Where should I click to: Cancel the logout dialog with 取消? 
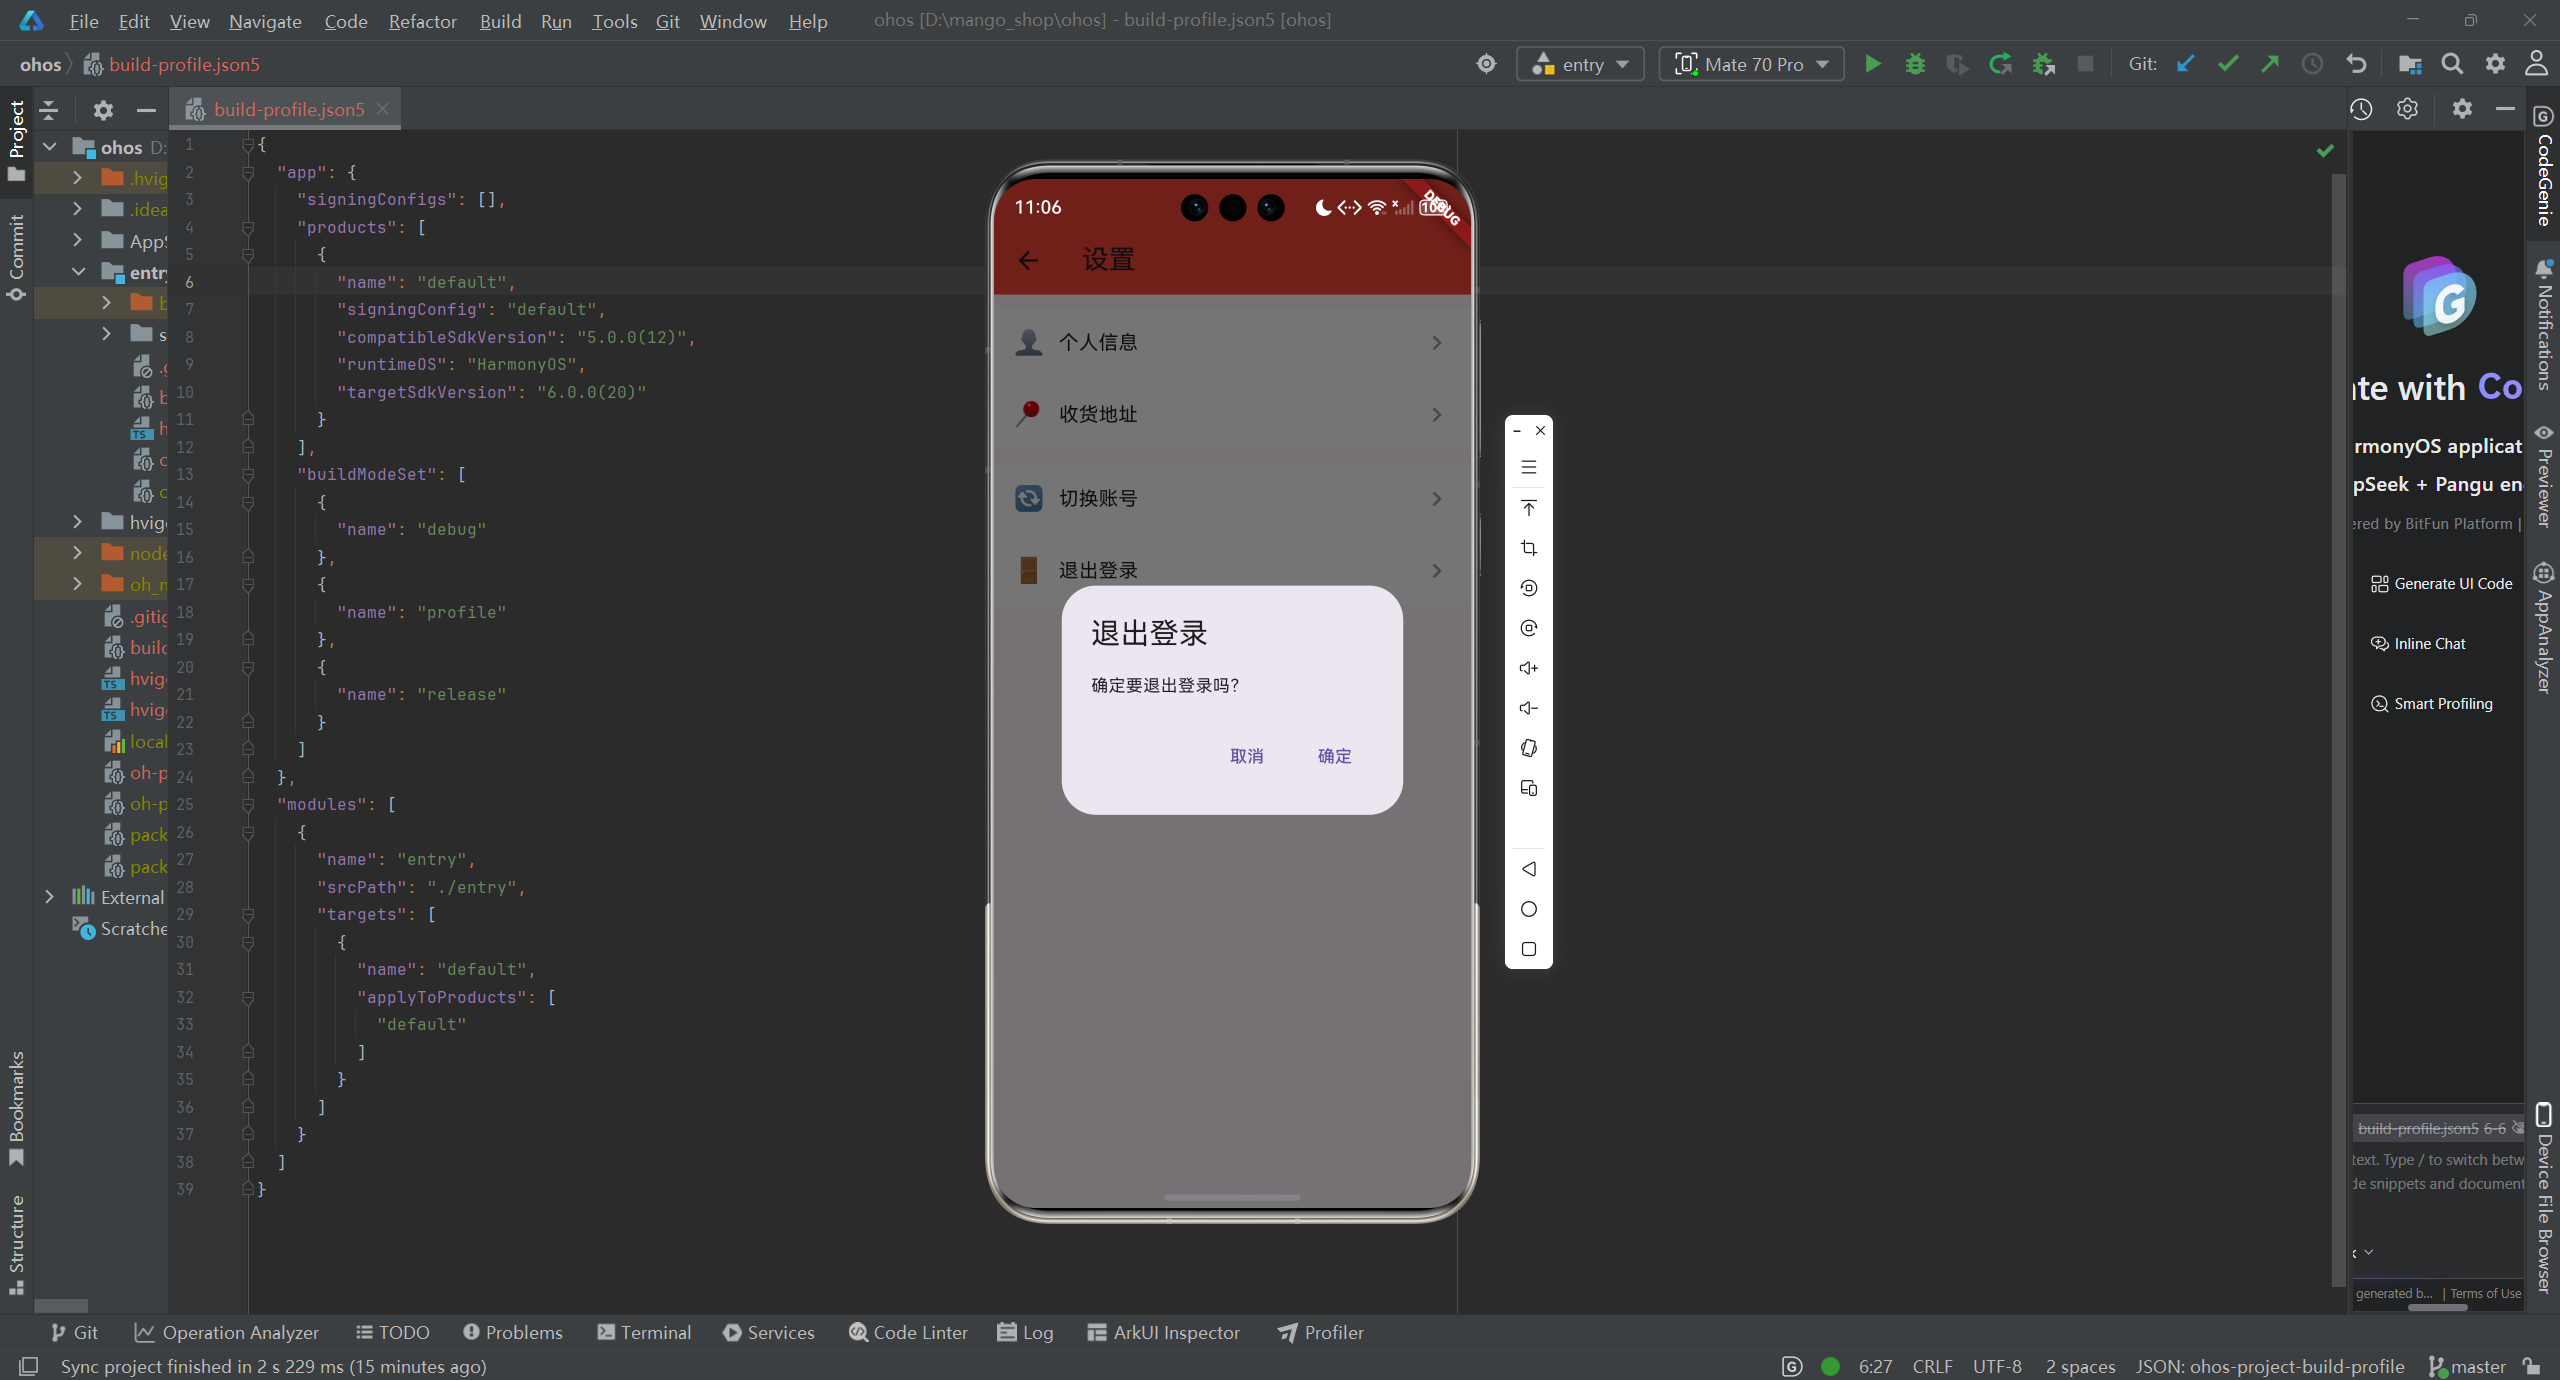(1246, 756)
